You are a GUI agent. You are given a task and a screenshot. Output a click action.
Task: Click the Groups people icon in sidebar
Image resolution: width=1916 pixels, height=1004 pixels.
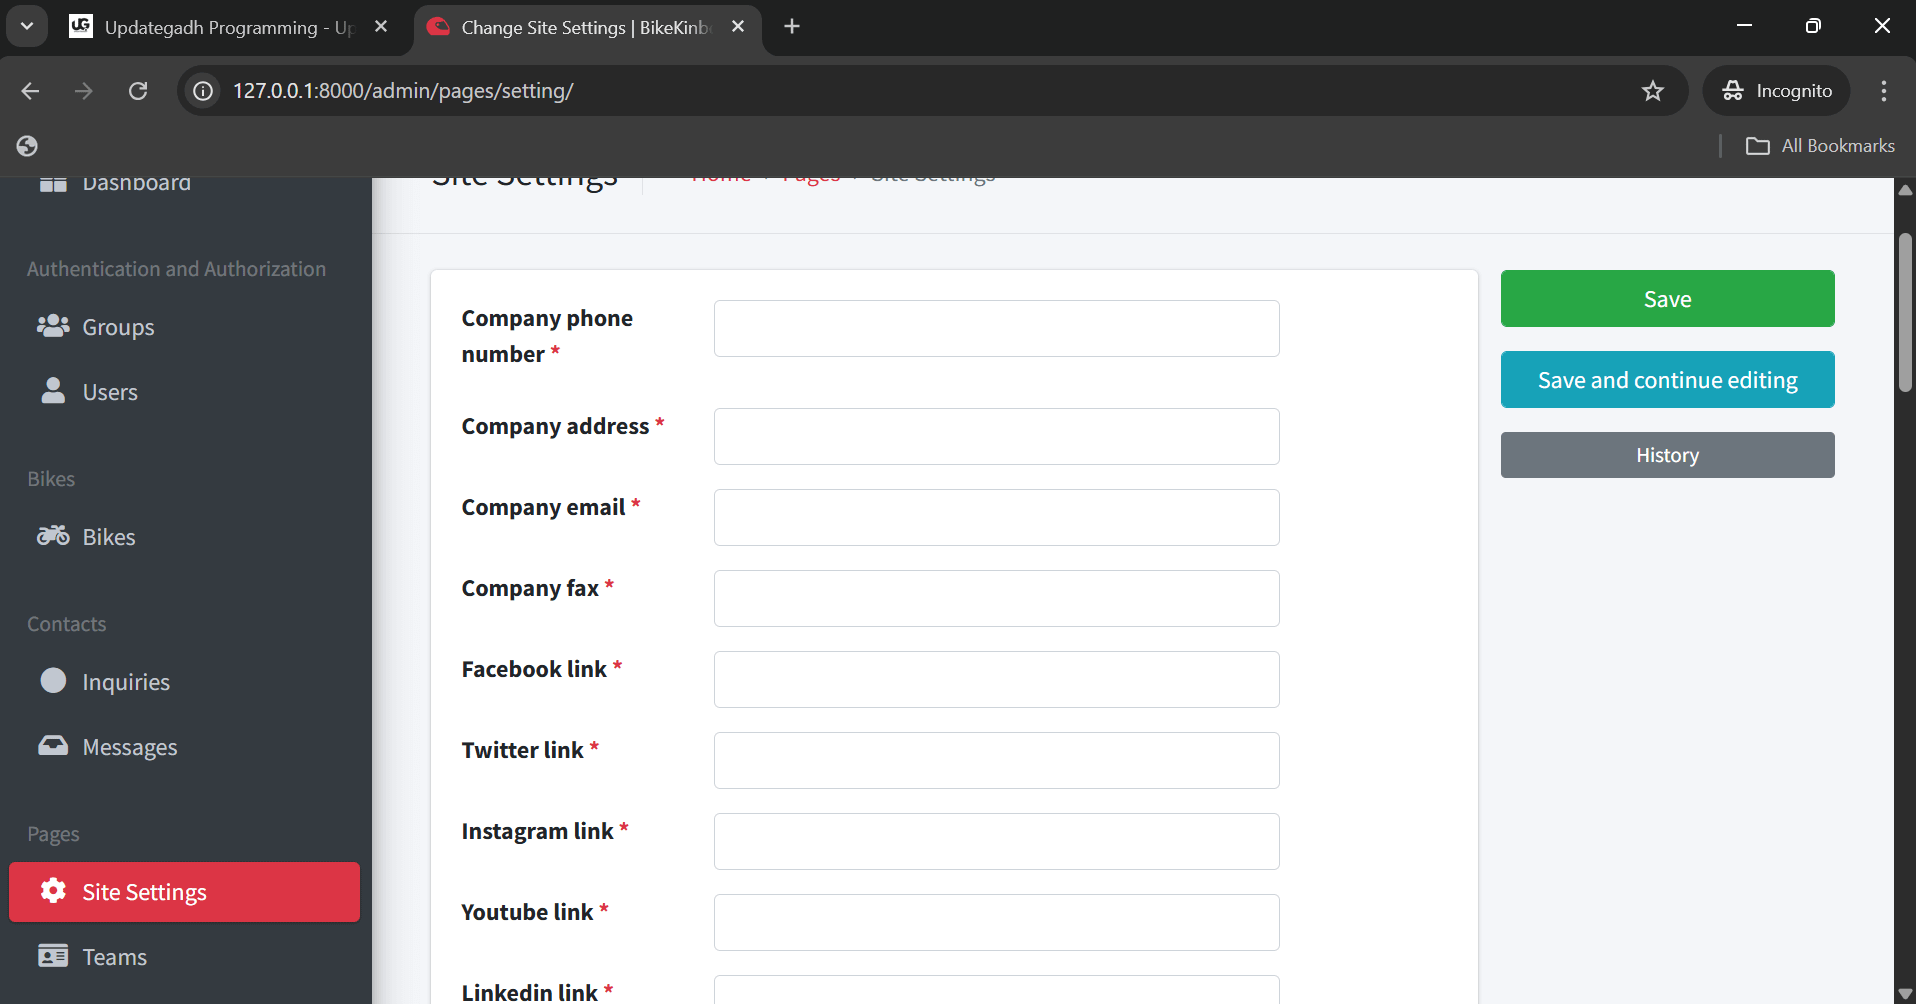click(53, 326)
